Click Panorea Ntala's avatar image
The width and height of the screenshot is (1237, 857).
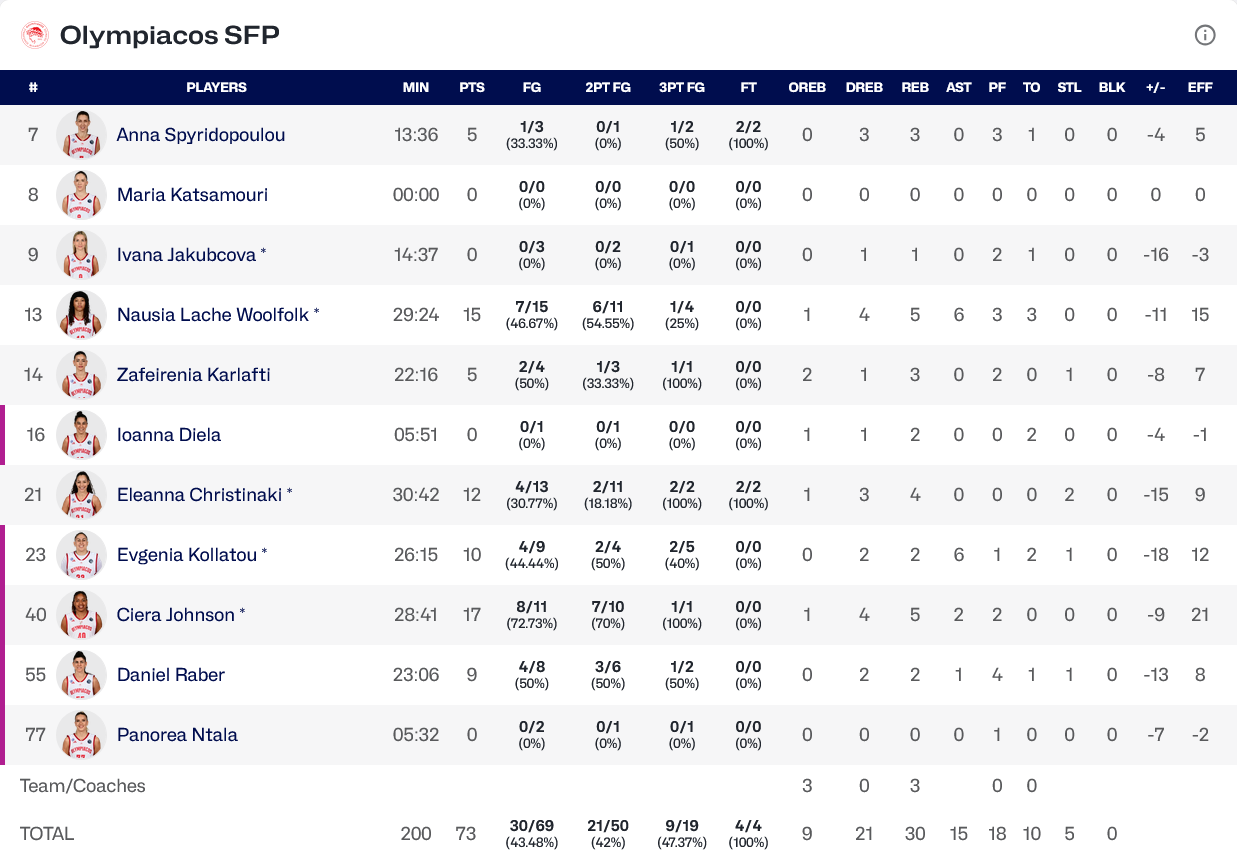coord(81,735)
